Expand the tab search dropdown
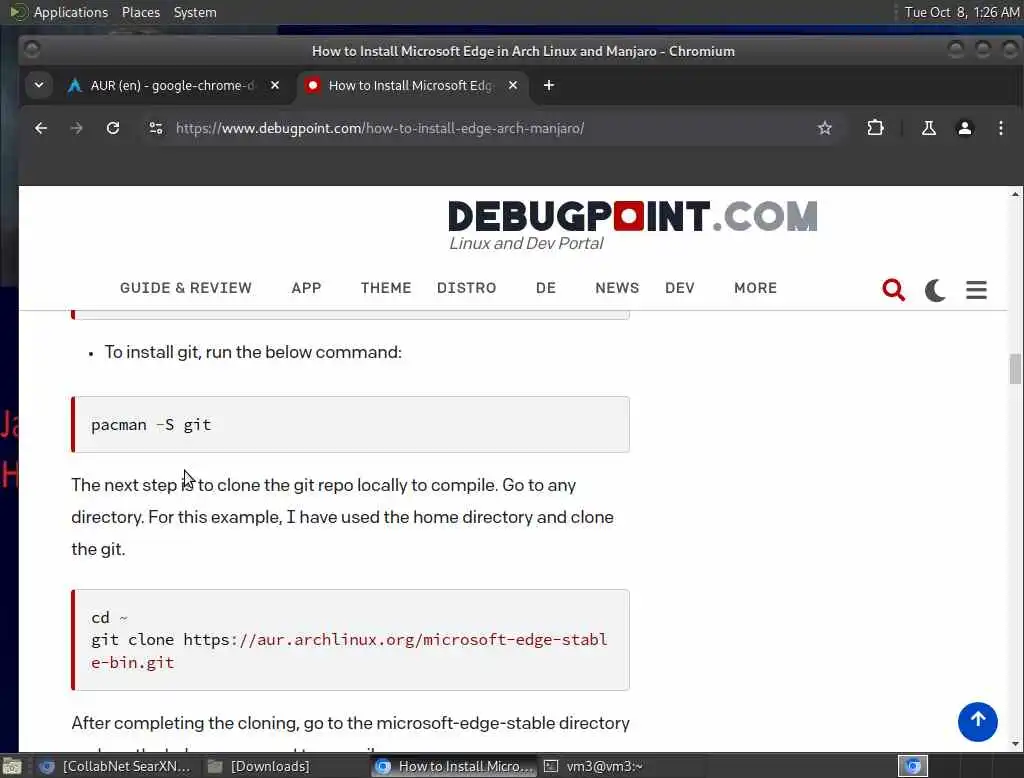 [x=39, y=86]
